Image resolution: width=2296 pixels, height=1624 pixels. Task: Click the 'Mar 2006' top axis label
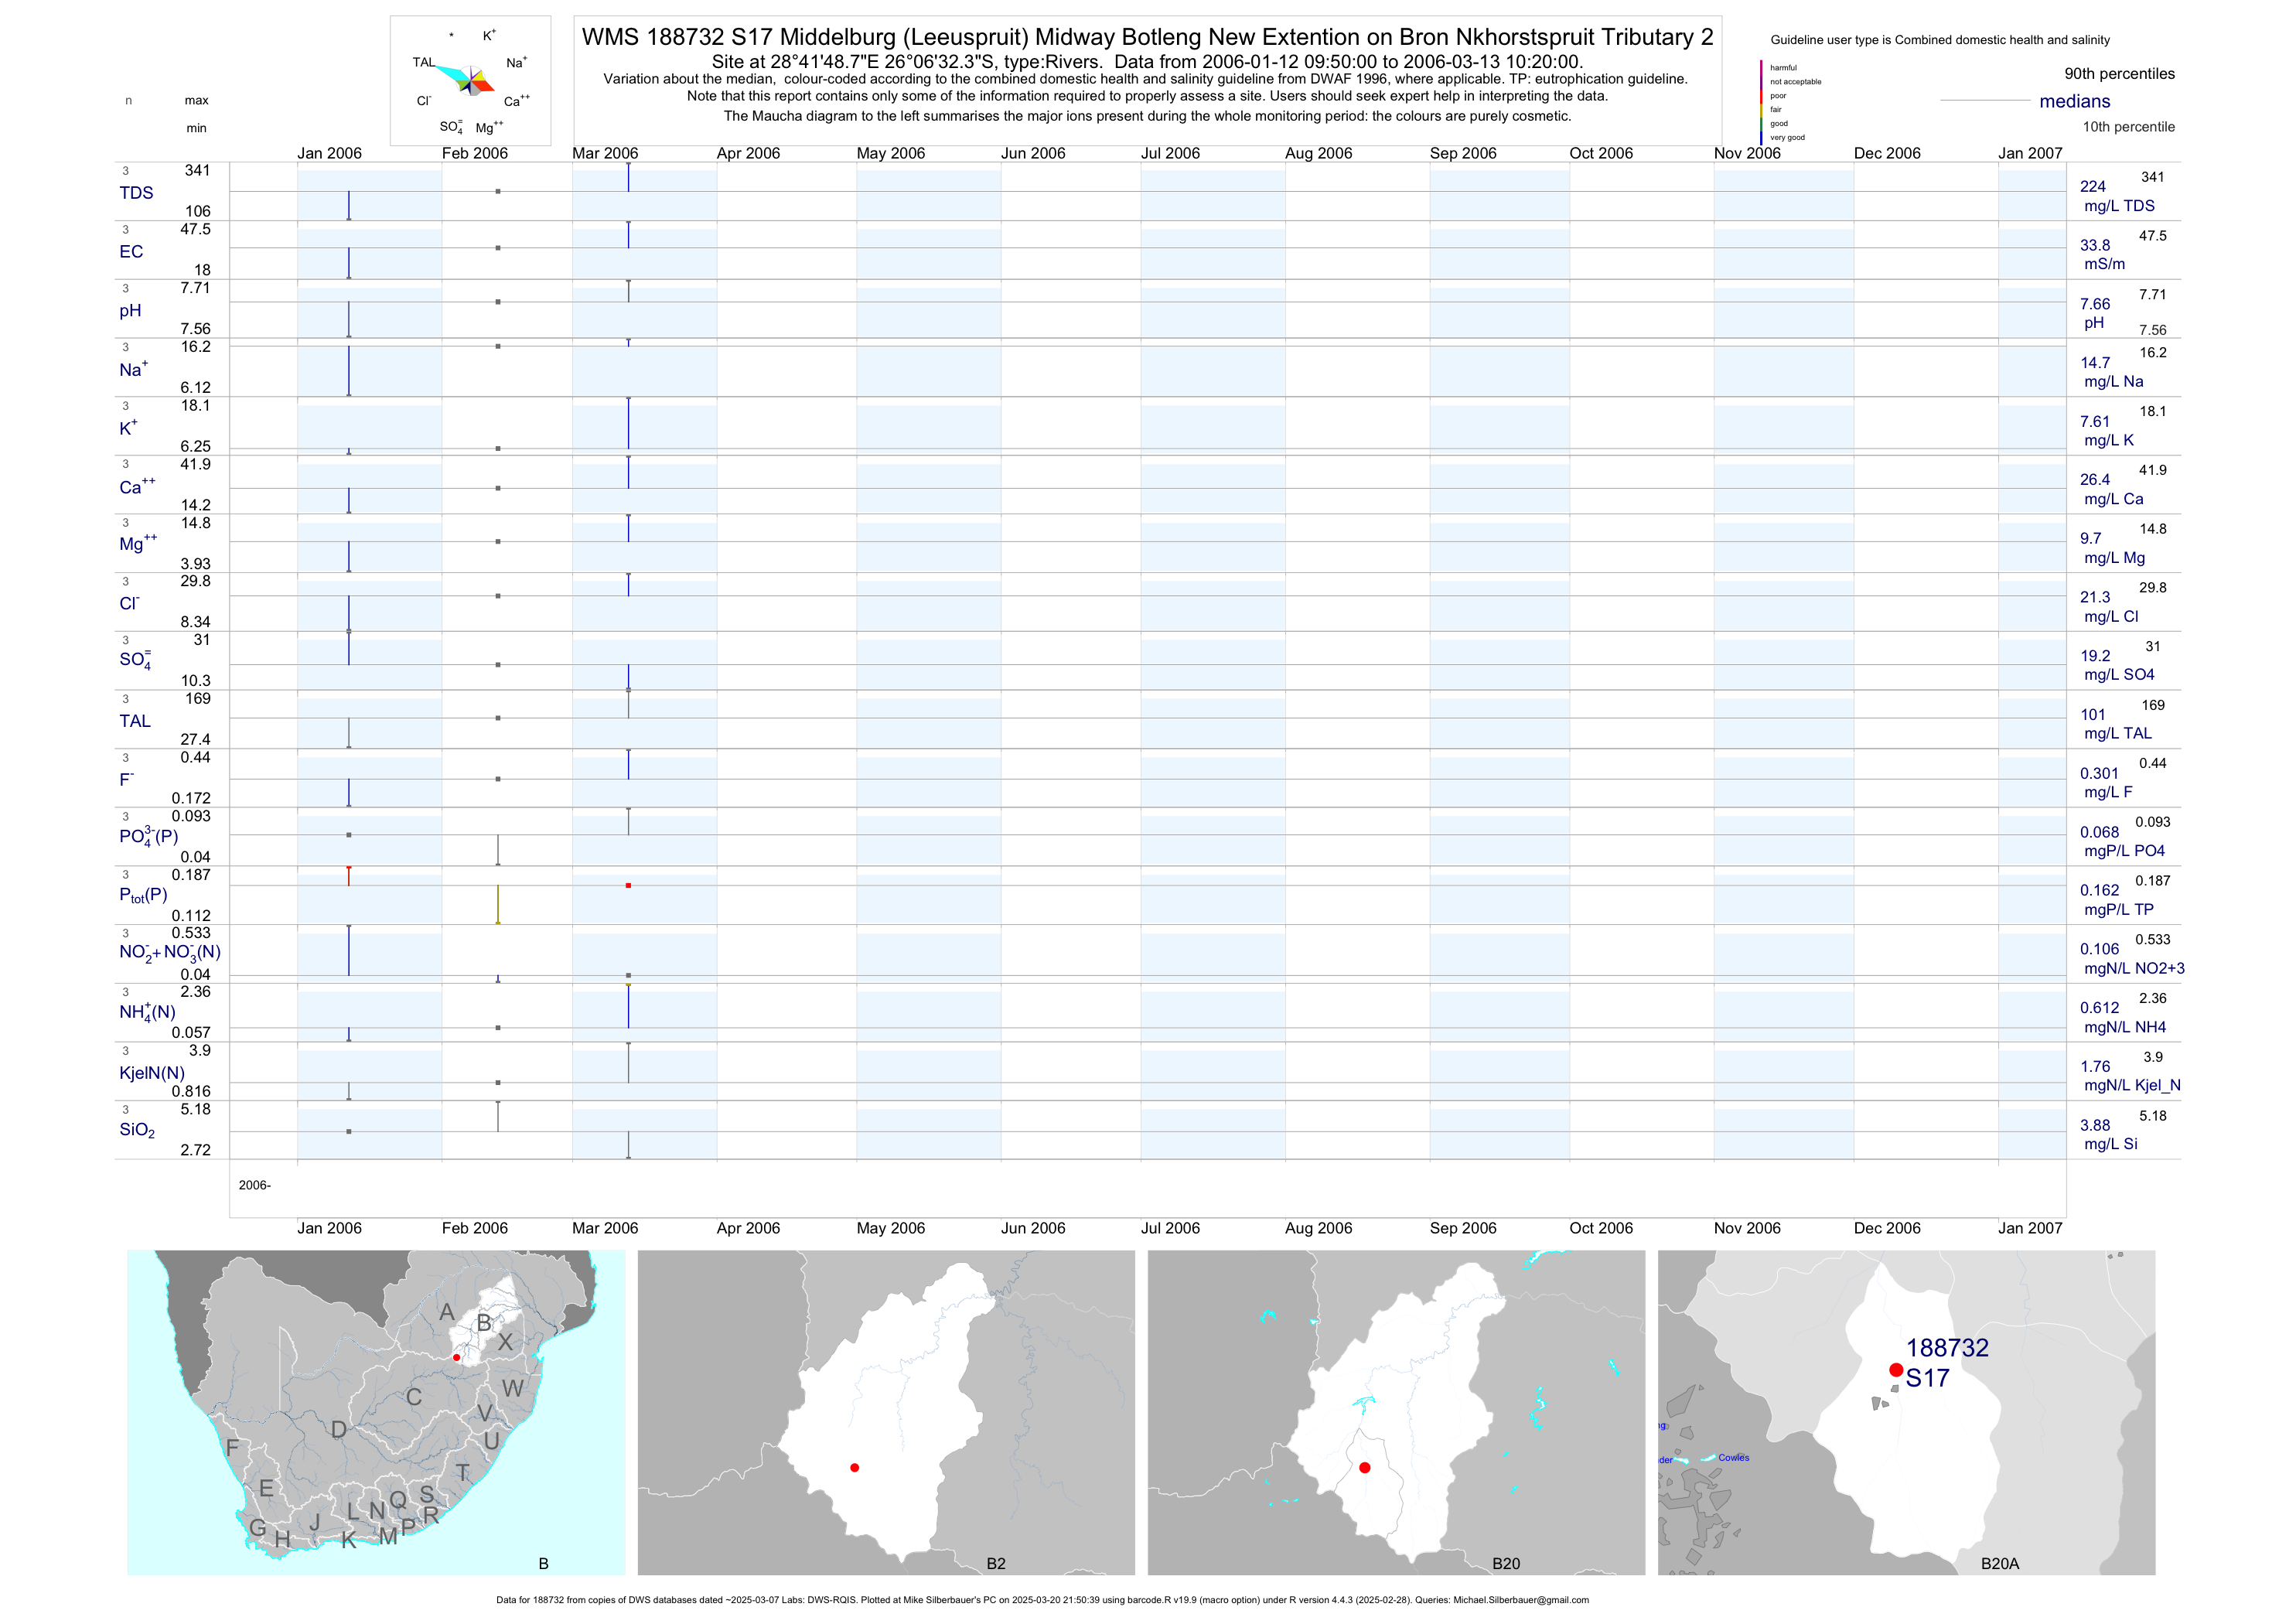pos(605,153)
